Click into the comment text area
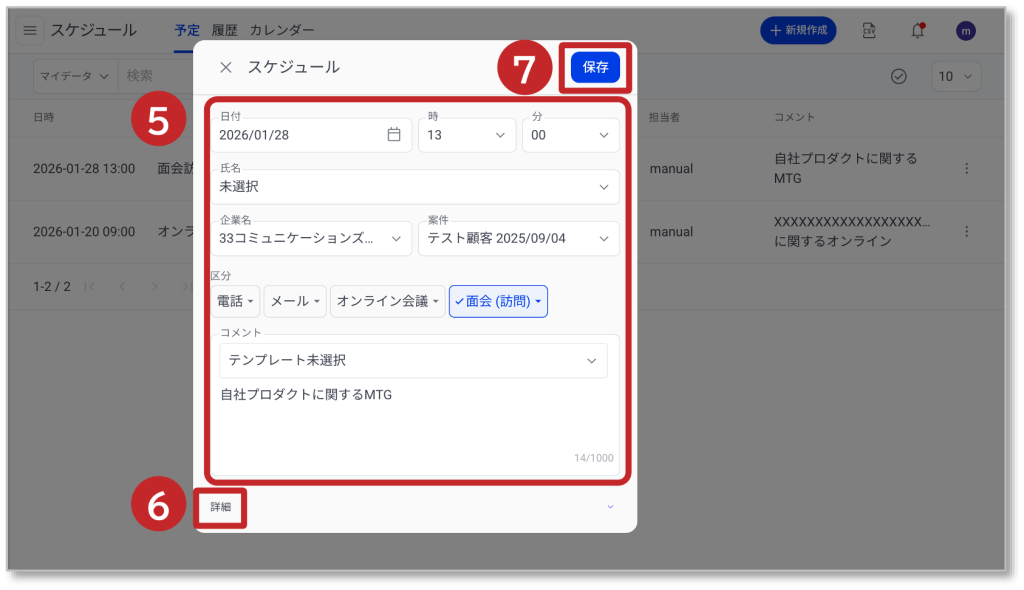This screenshot has height=590, width=1024. (x=413, y=420)
